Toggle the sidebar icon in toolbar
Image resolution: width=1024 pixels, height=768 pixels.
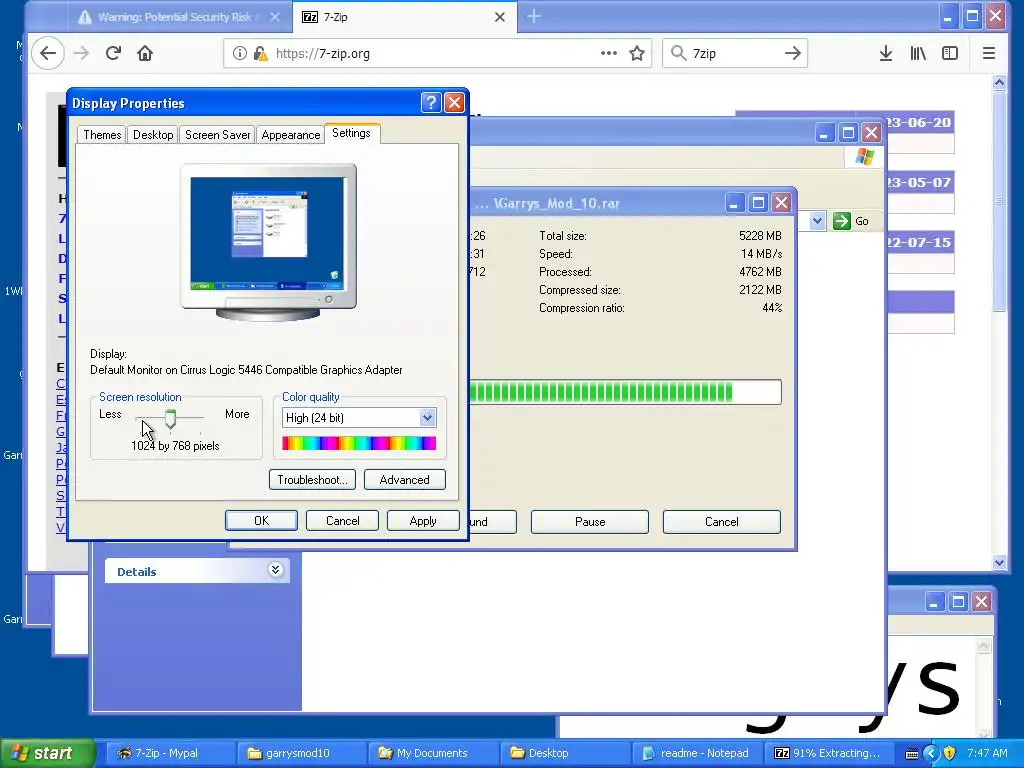(950, 54)
